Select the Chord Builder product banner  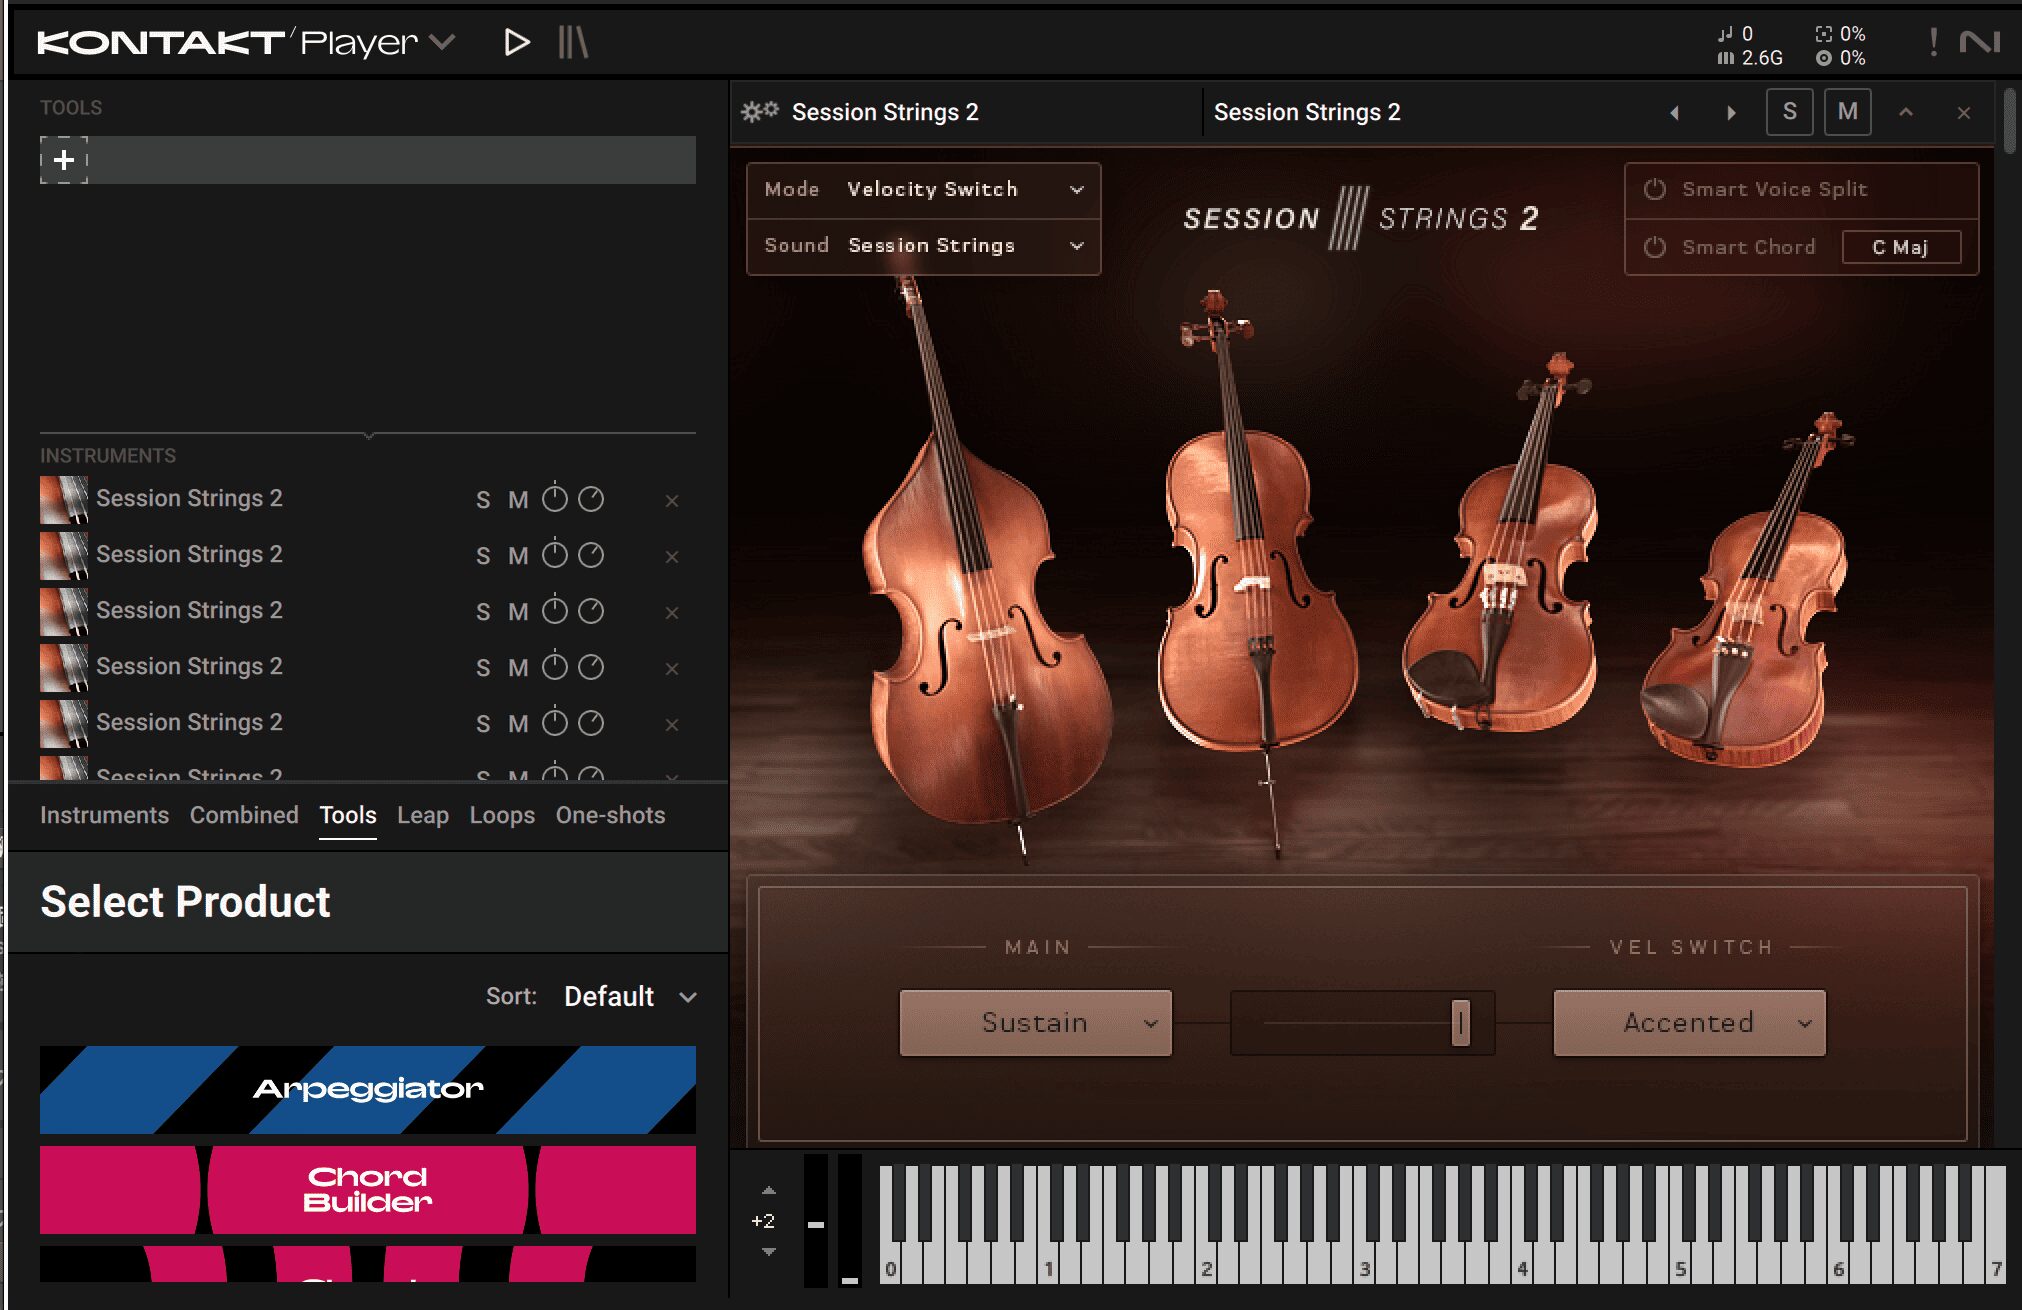(x=368, y=1190)
